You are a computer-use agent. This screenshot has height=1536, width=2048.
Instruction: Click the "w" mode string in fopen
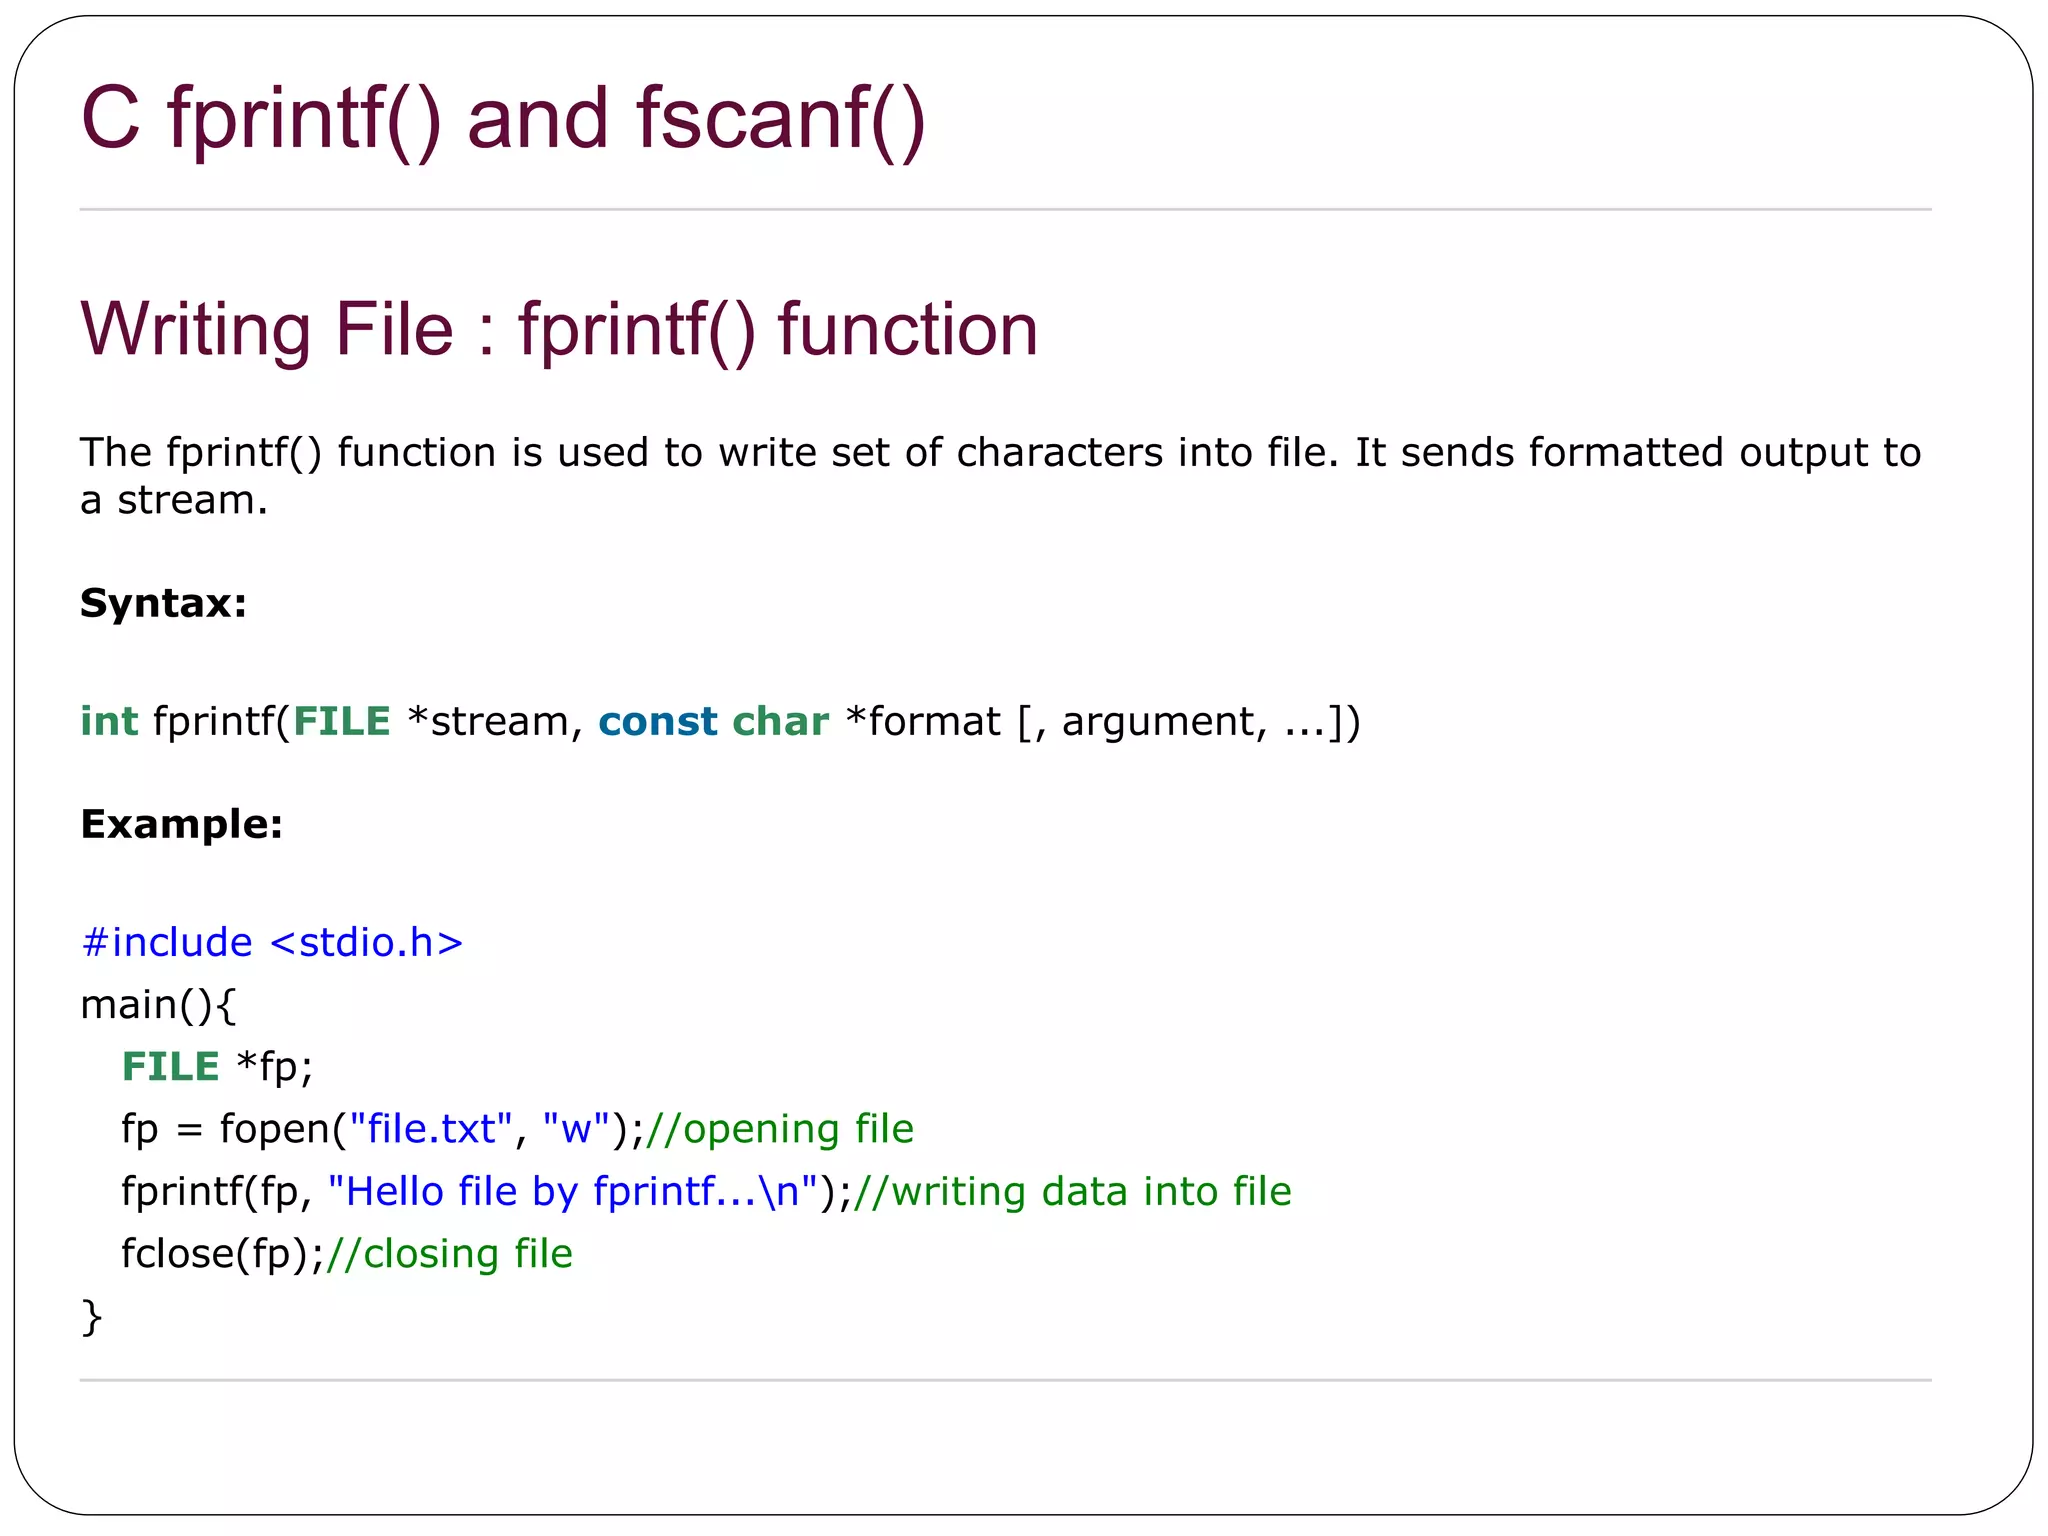click(576, 1128)
